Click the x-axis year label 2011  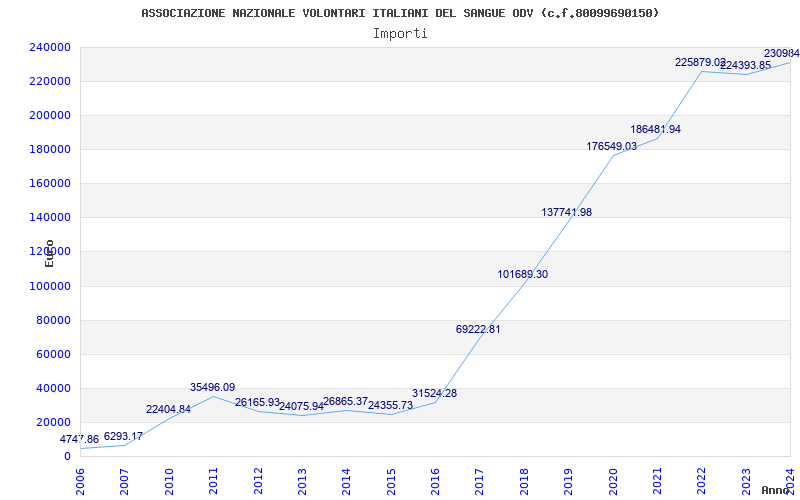[x=213, y=481]
